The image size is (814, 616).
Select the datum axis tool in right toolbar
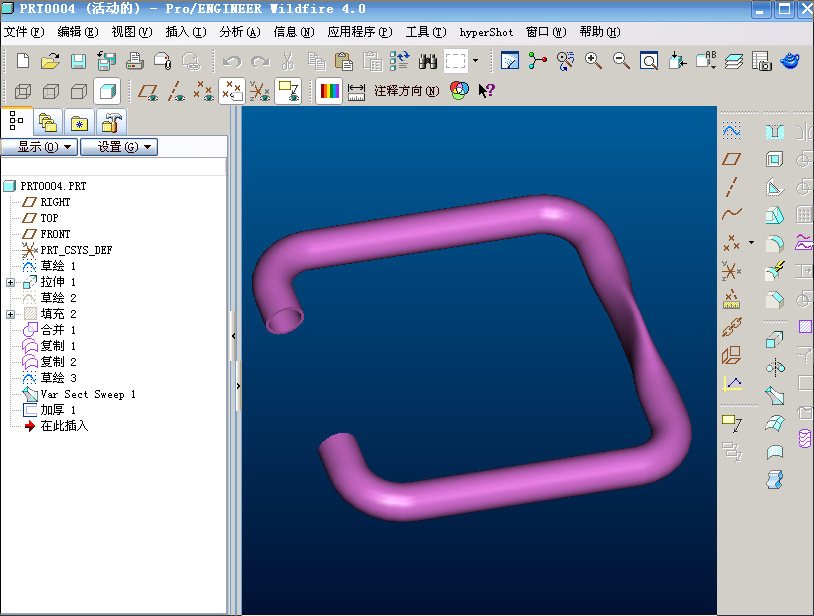click(x=731, y=187)
